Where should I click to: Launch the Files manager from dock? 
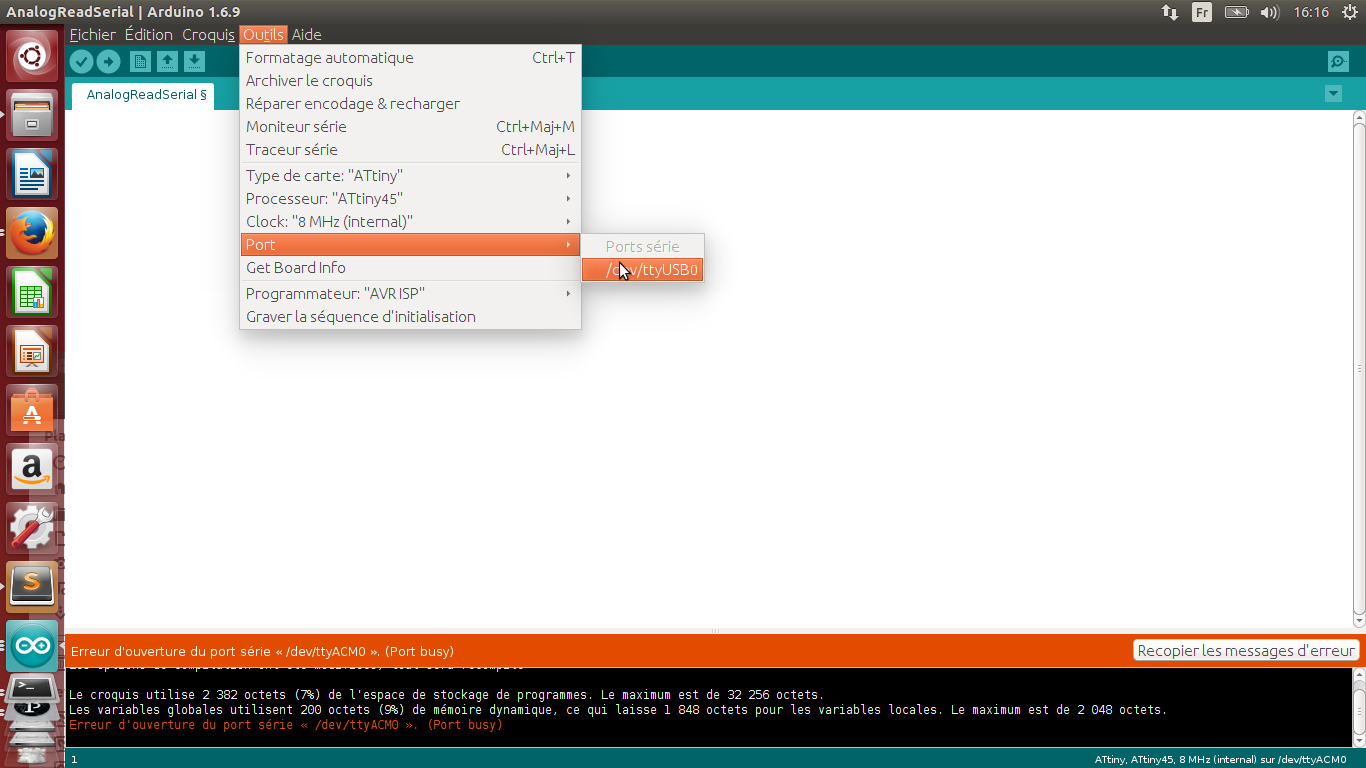pyautogui.click(x=33, y=116)
